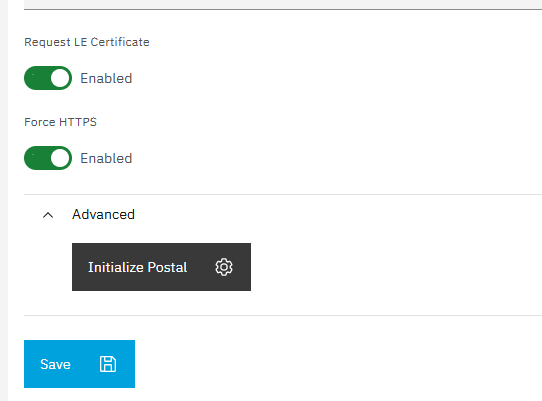Click the Advanced section header text
This screenshot has width=542, height=401.
pos(103,214)
